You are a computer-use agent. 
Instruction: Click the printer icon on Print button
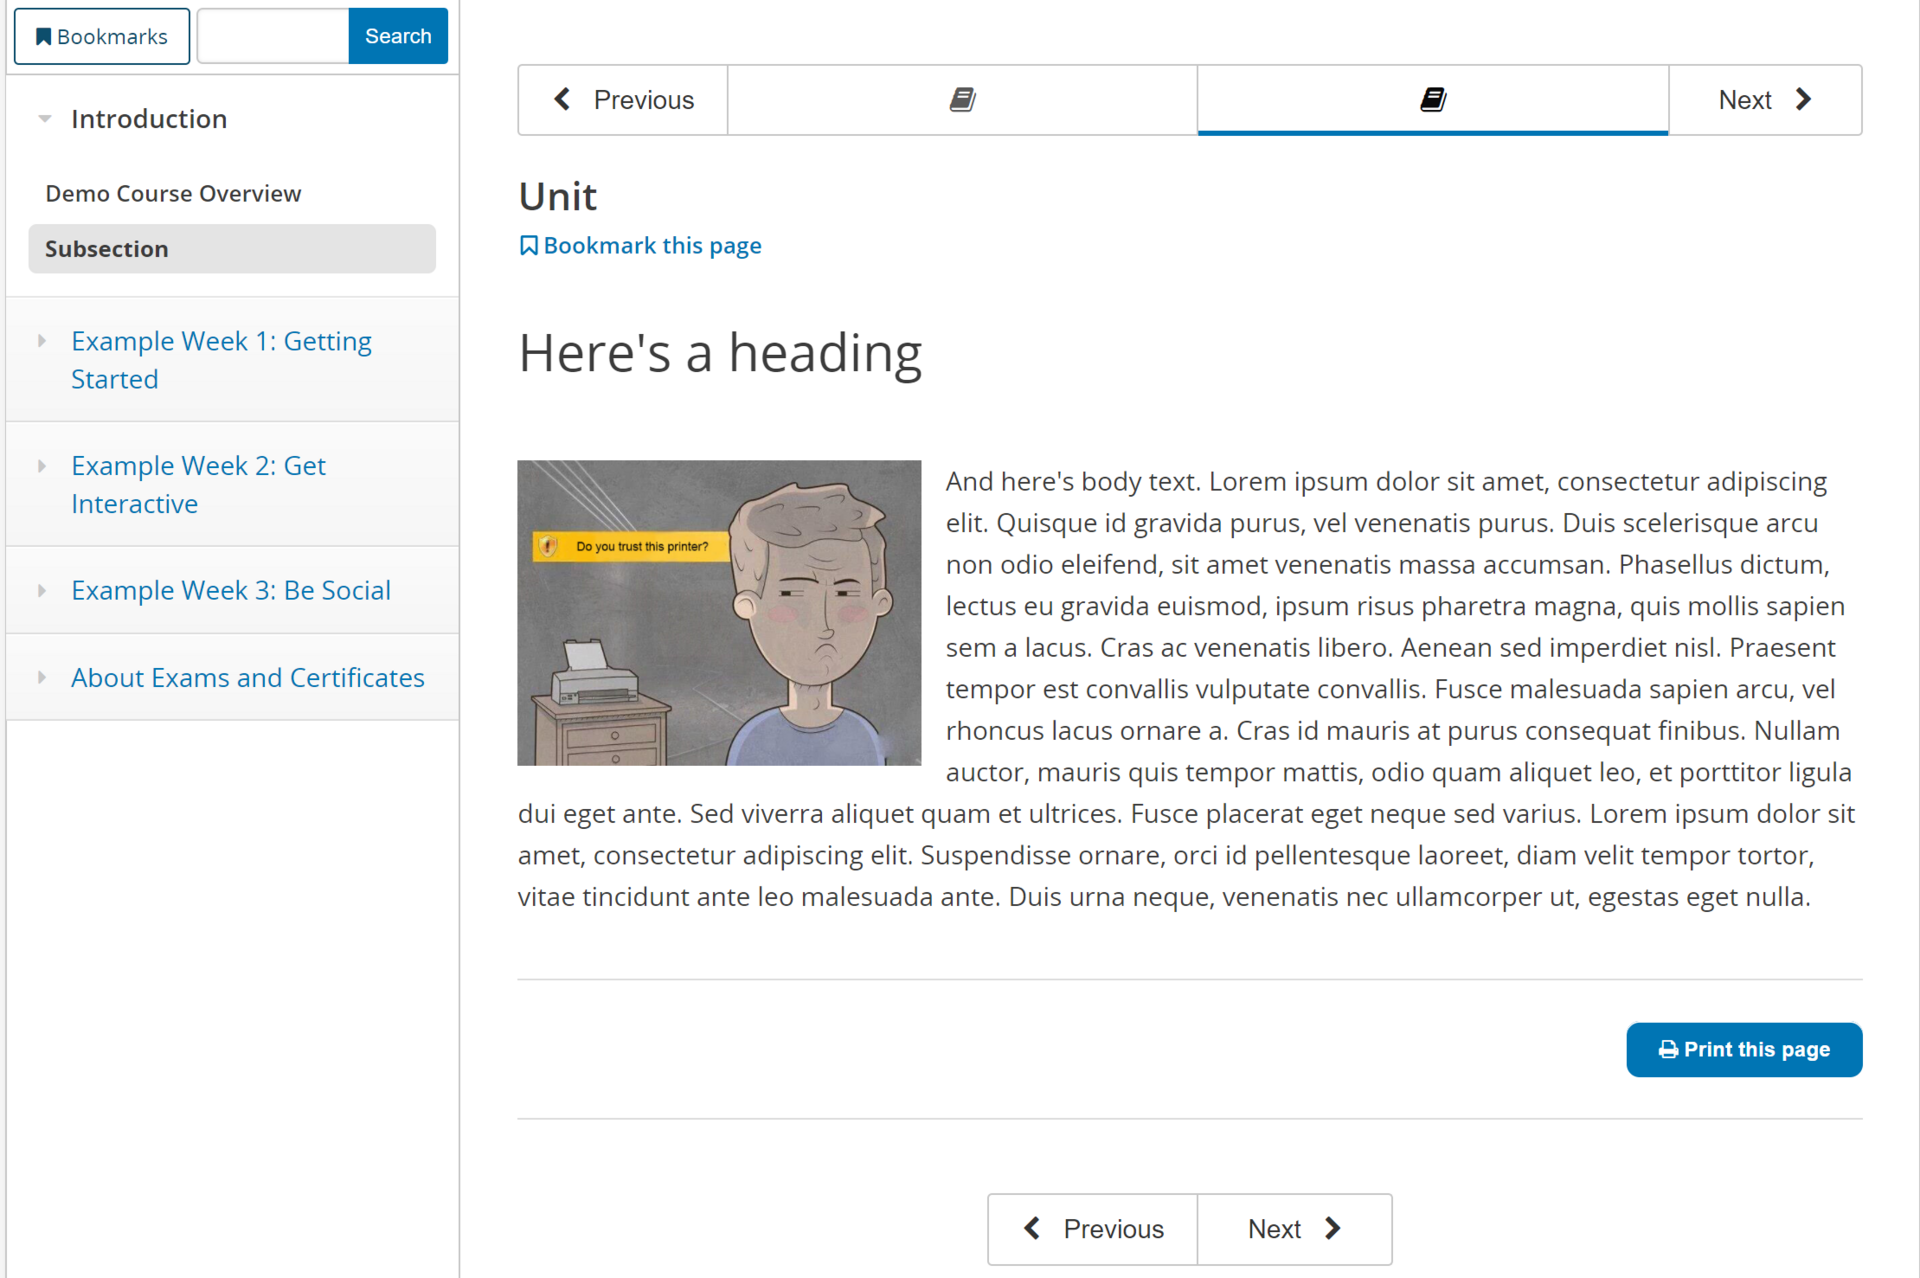[1668, 1050]
